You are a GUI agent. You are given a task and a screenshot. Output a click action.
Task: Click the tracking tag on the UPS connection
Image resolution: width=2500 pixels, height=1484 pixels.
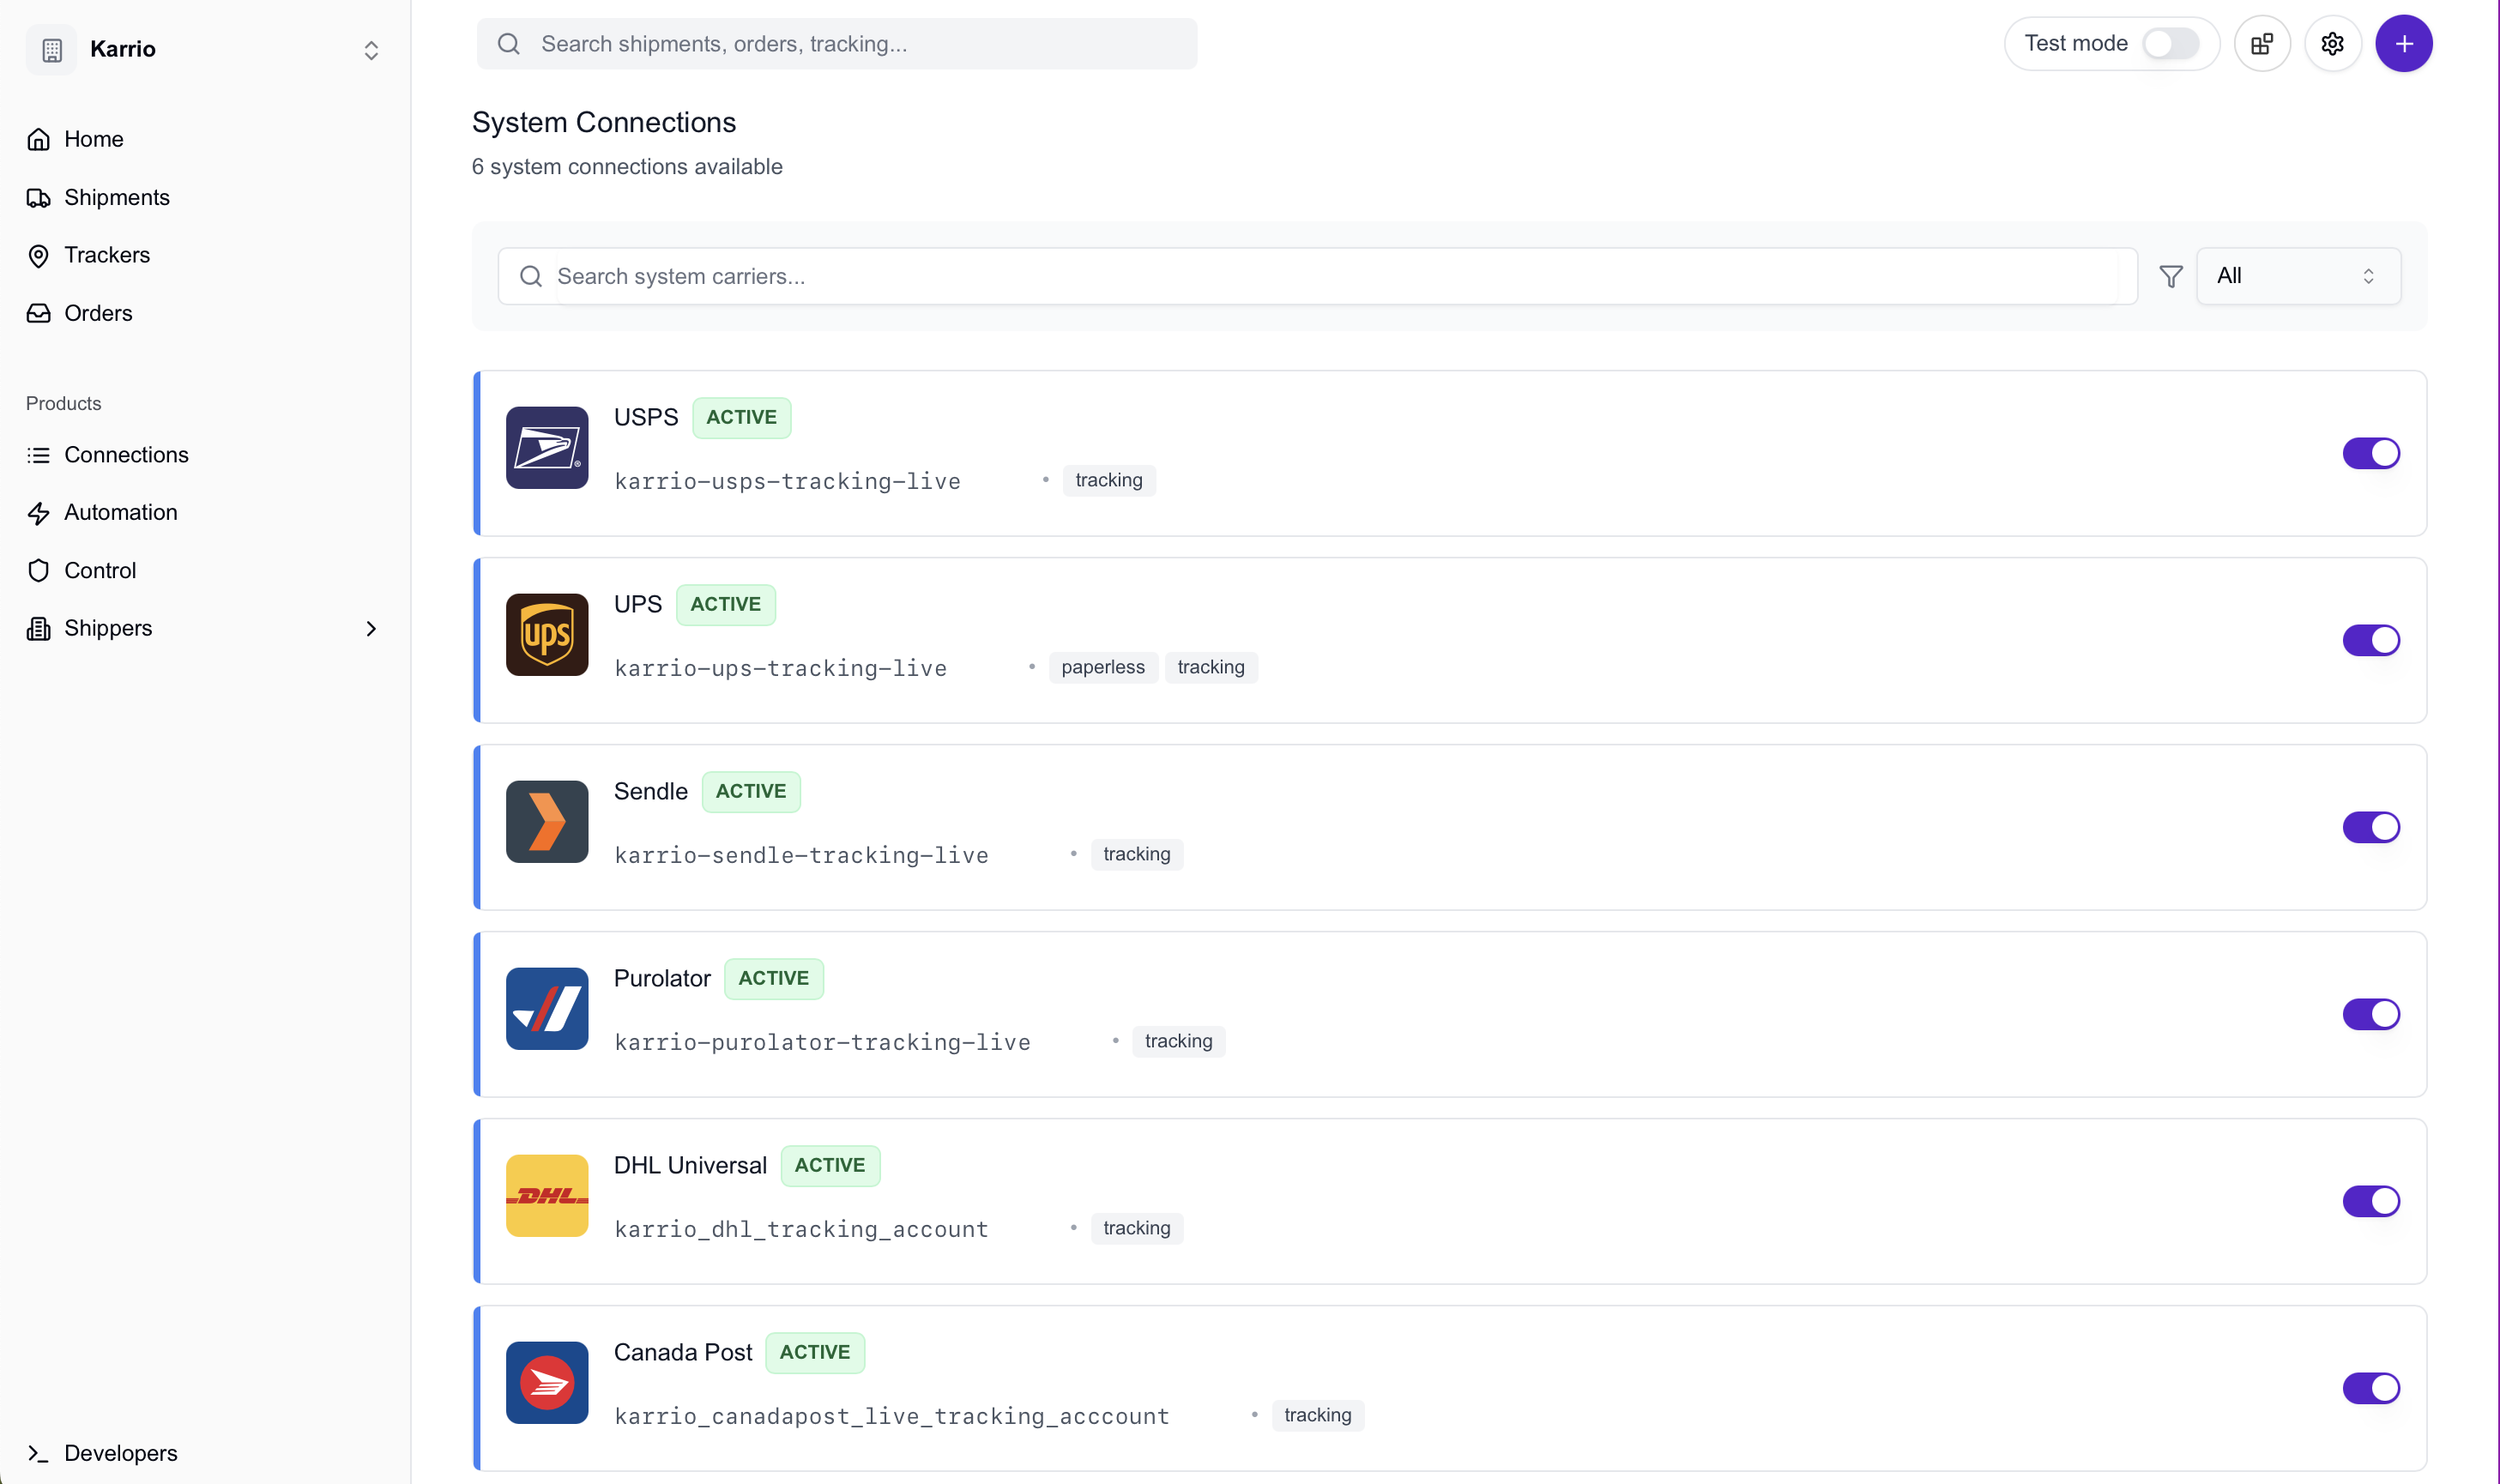pos(1210,667)
